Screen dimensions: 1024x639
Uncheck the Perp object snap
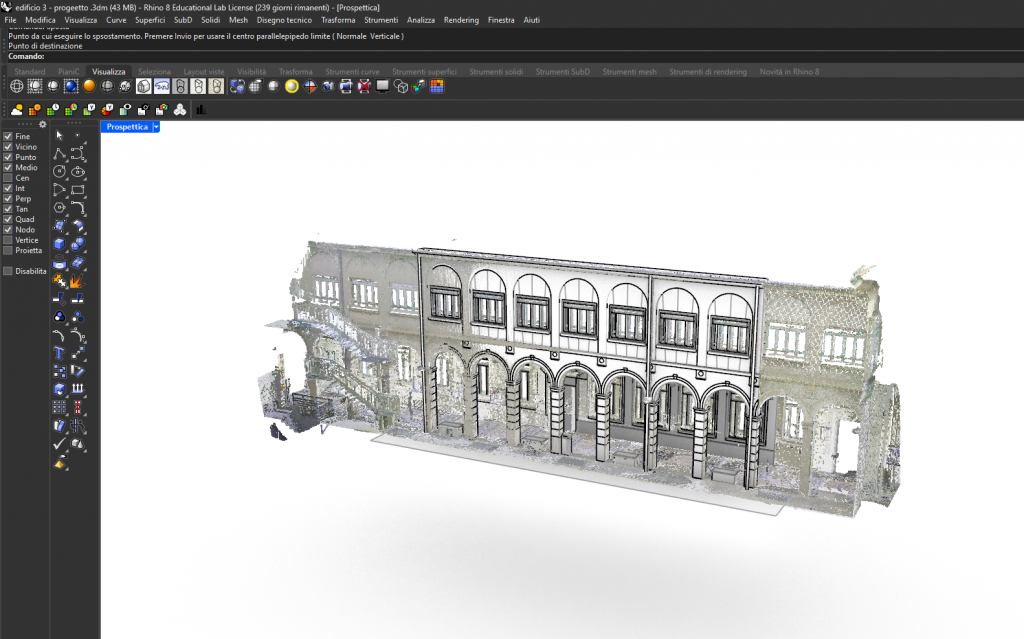(x=8, y=199)
